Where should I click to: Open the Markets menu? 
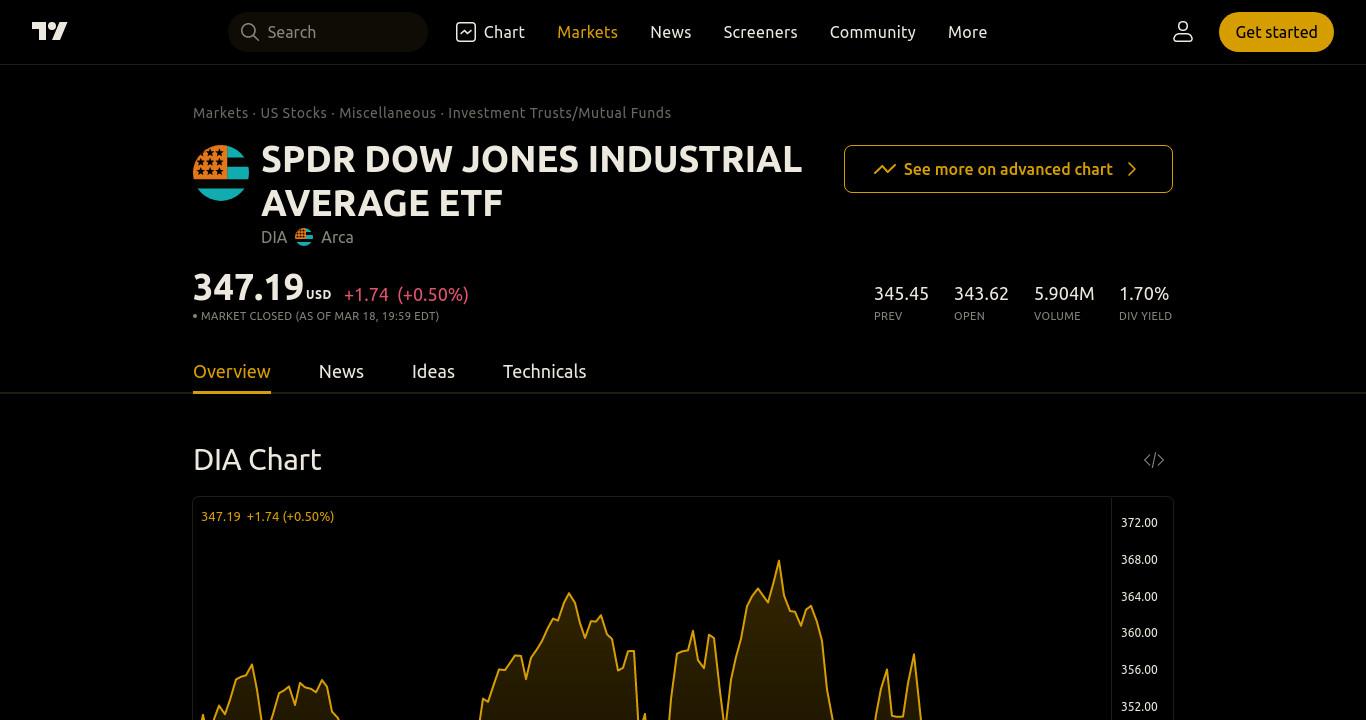coord(587,32)
